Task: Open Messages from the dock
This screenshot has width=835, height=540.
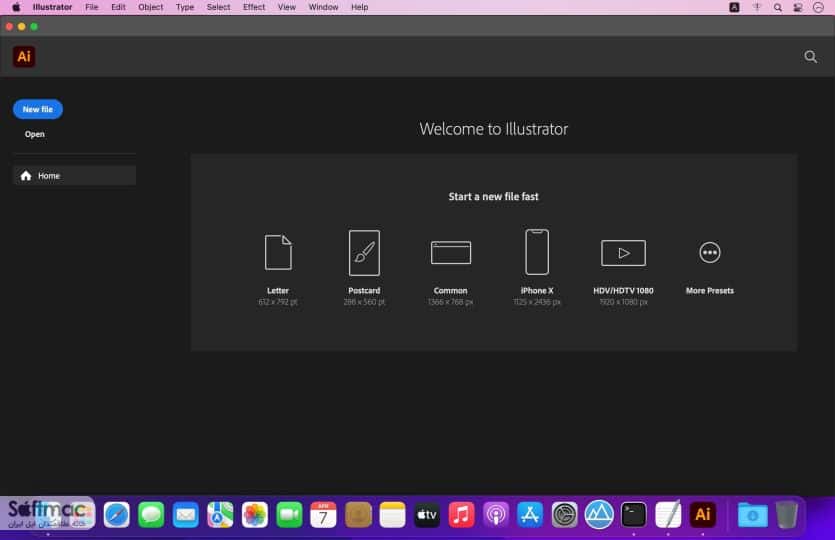Action: point(151,515)
